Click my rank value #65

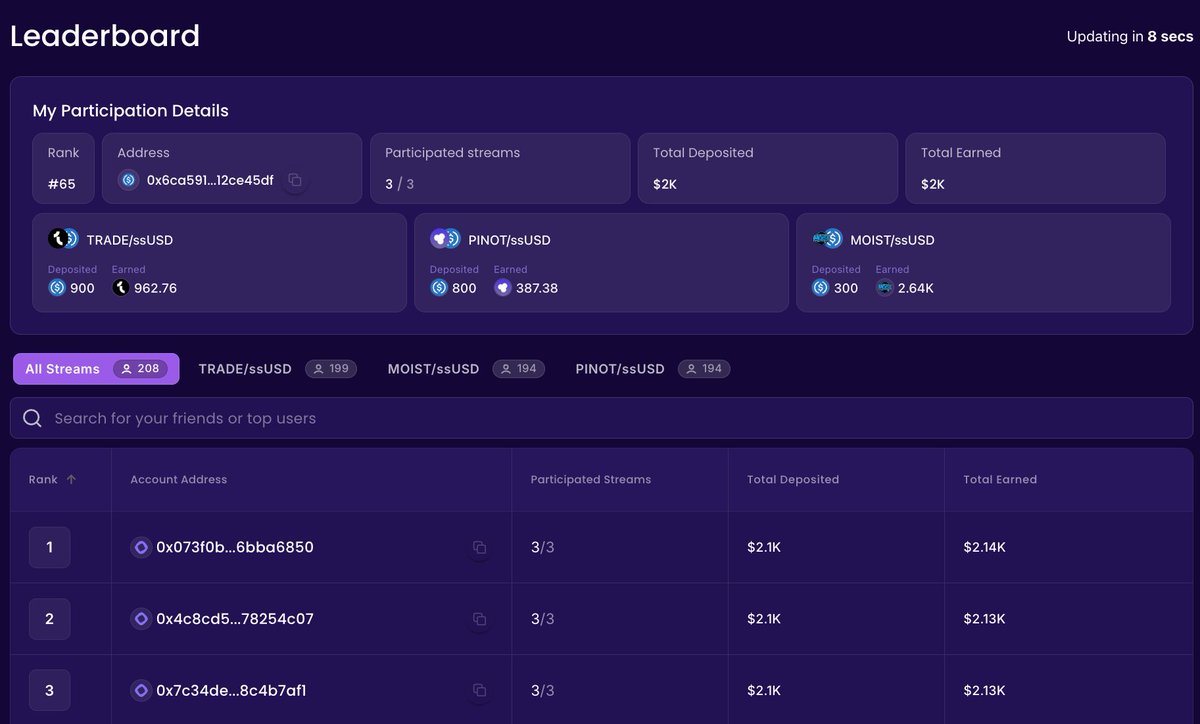(61, 184)
